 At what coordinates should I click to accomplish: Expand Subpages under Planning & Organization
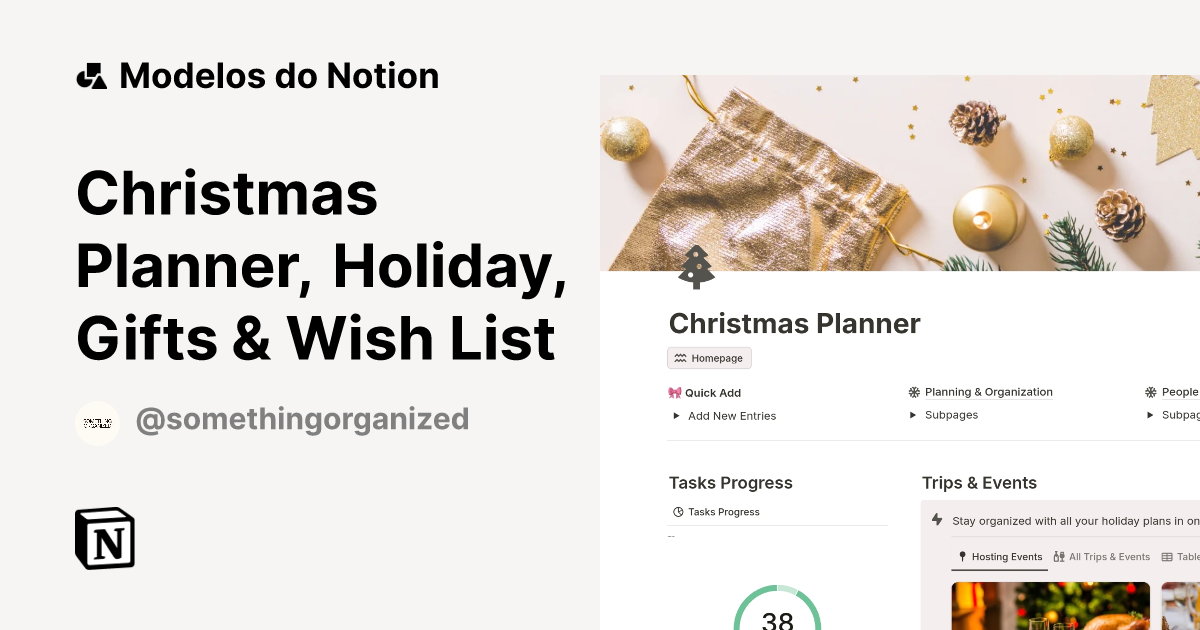912,414
